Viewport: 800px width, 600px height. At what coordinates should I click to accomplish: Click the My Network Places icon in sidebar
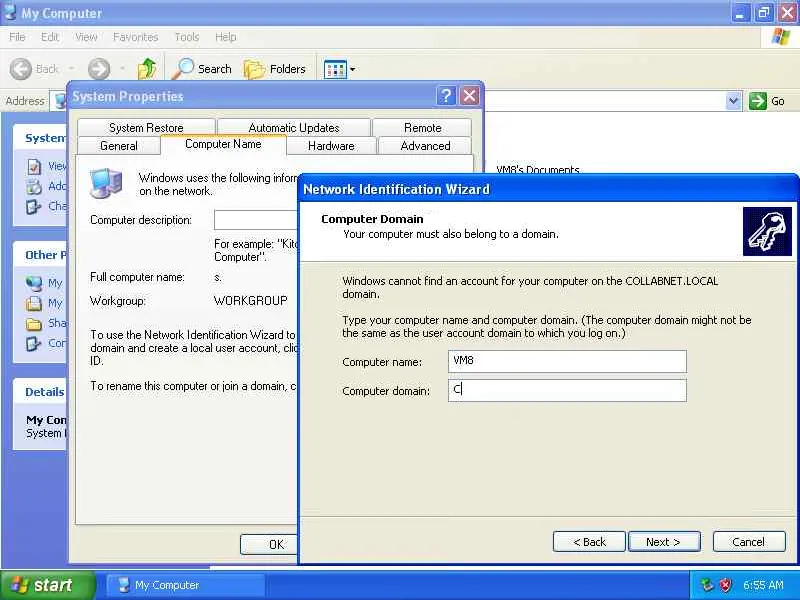coord(34,283)
